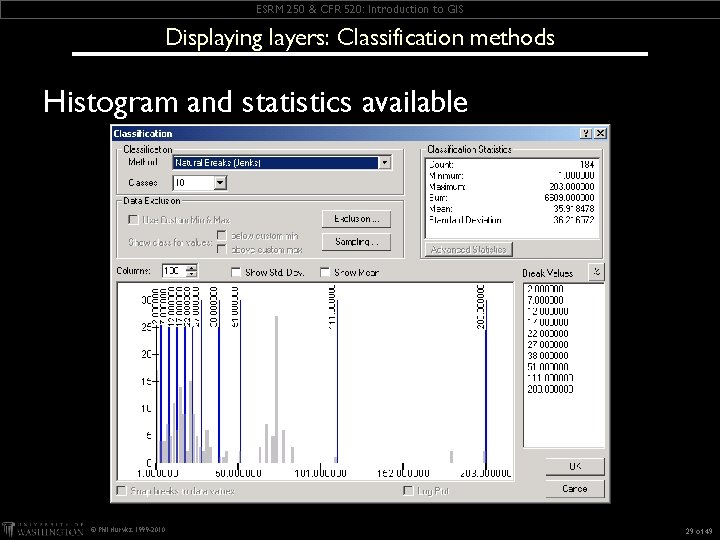Click the blue break line at 111 in histogram

point(338,381)
